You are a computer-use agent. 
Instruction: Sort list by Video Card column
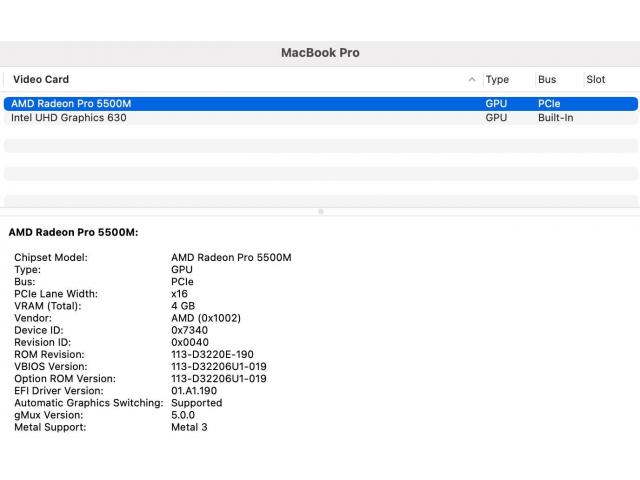click(41, 80)
